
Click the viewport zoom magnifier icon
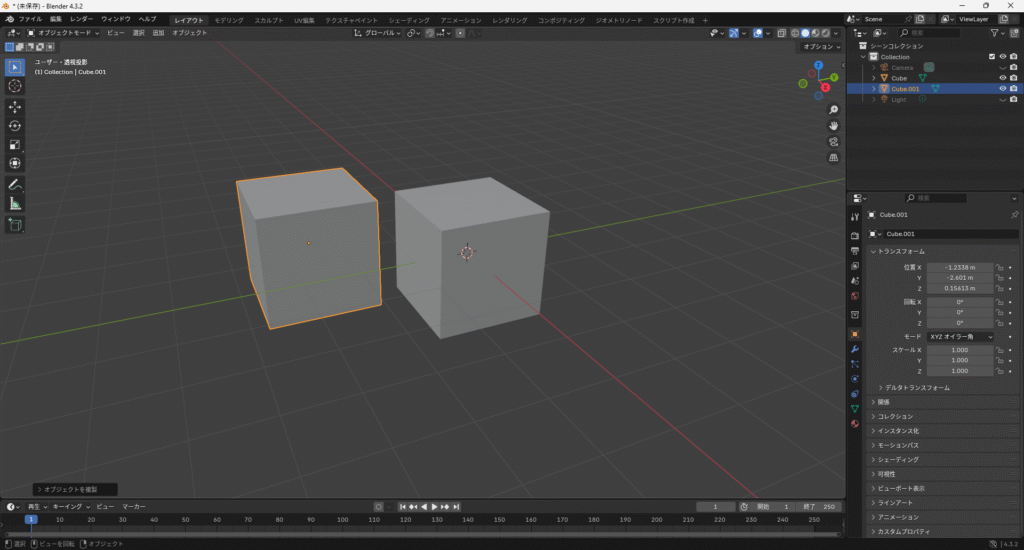(x=833, y=110)
